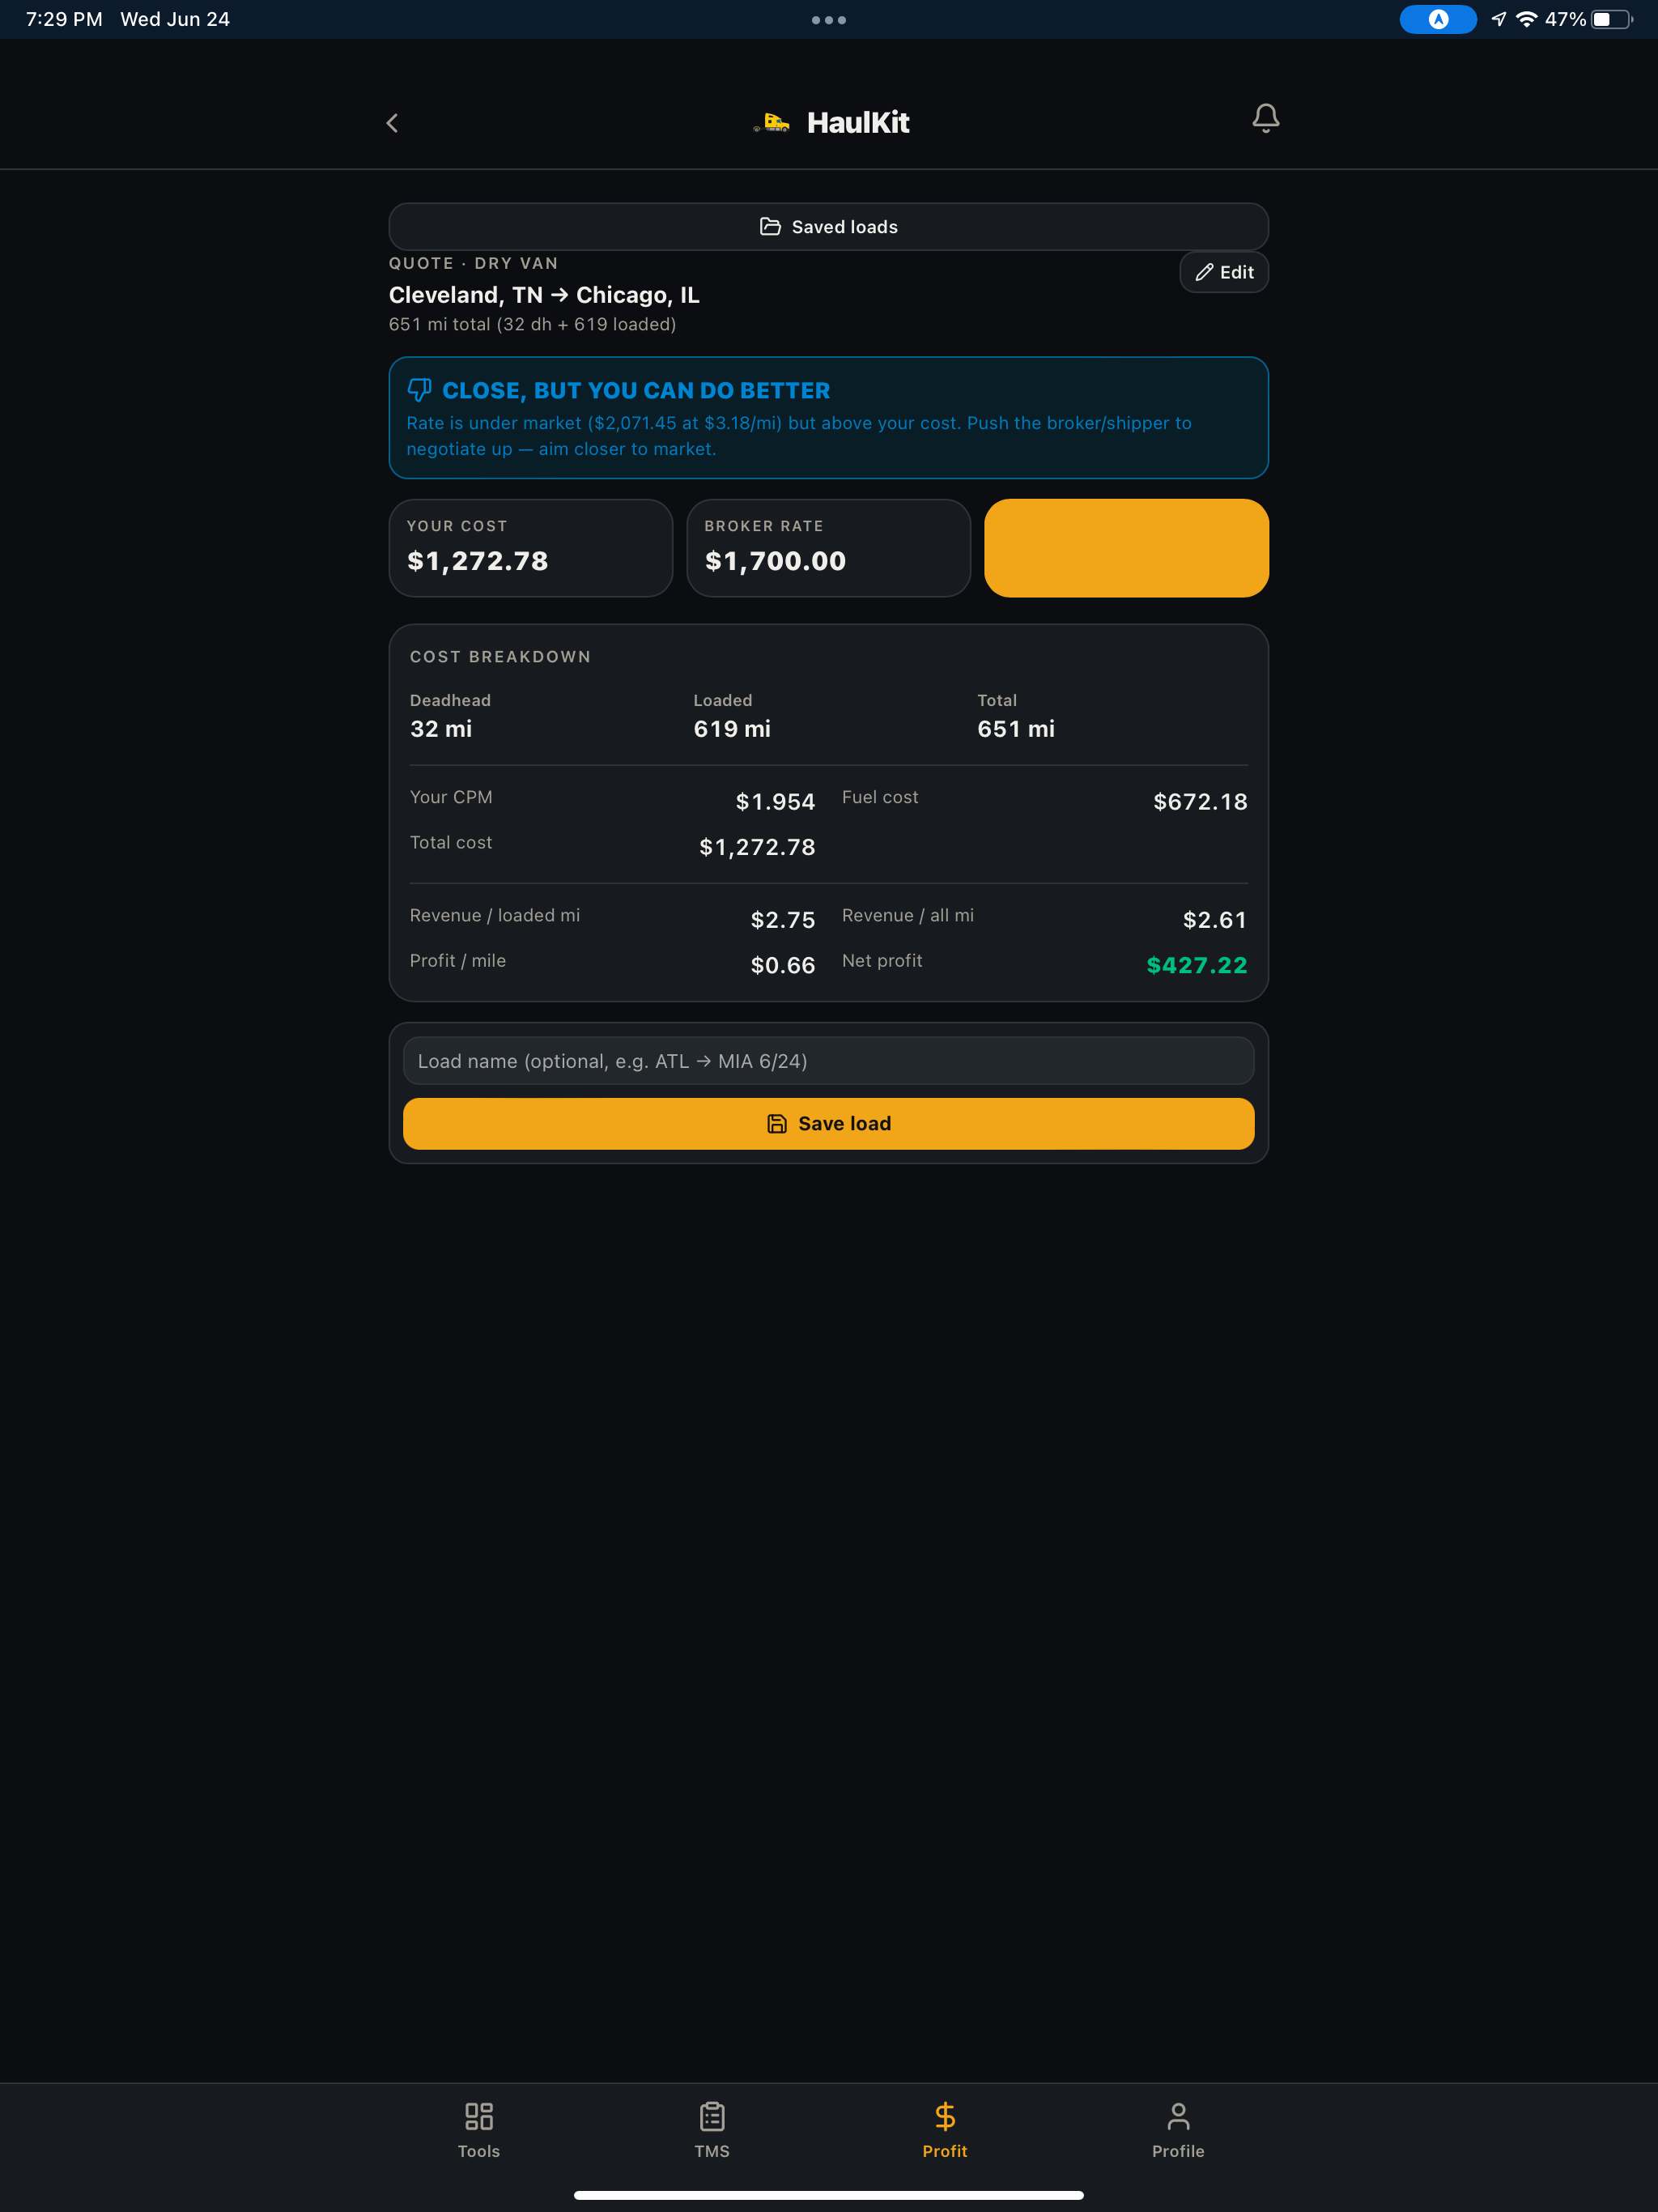Tap the COST BREAKDOWN heading

(x=500, y=657)
